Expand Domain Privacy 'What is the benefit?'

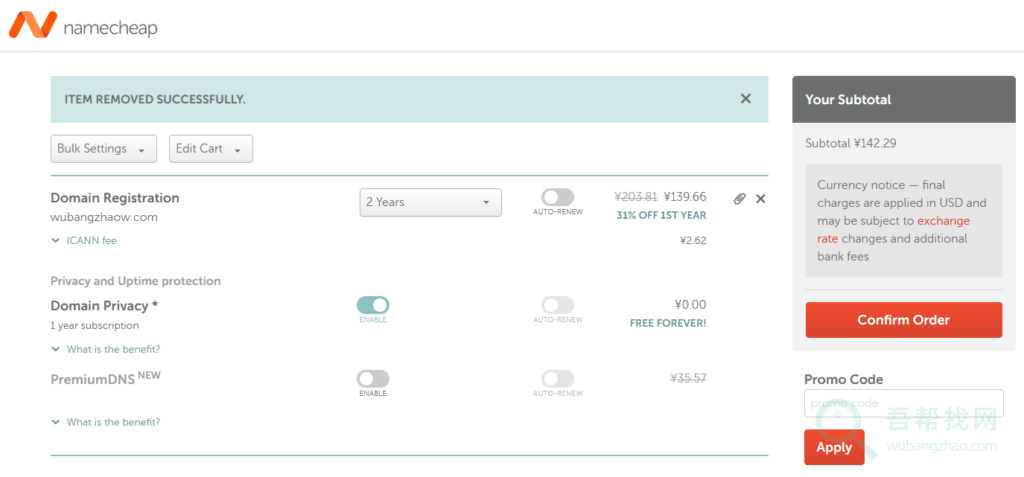coord(106,349)
